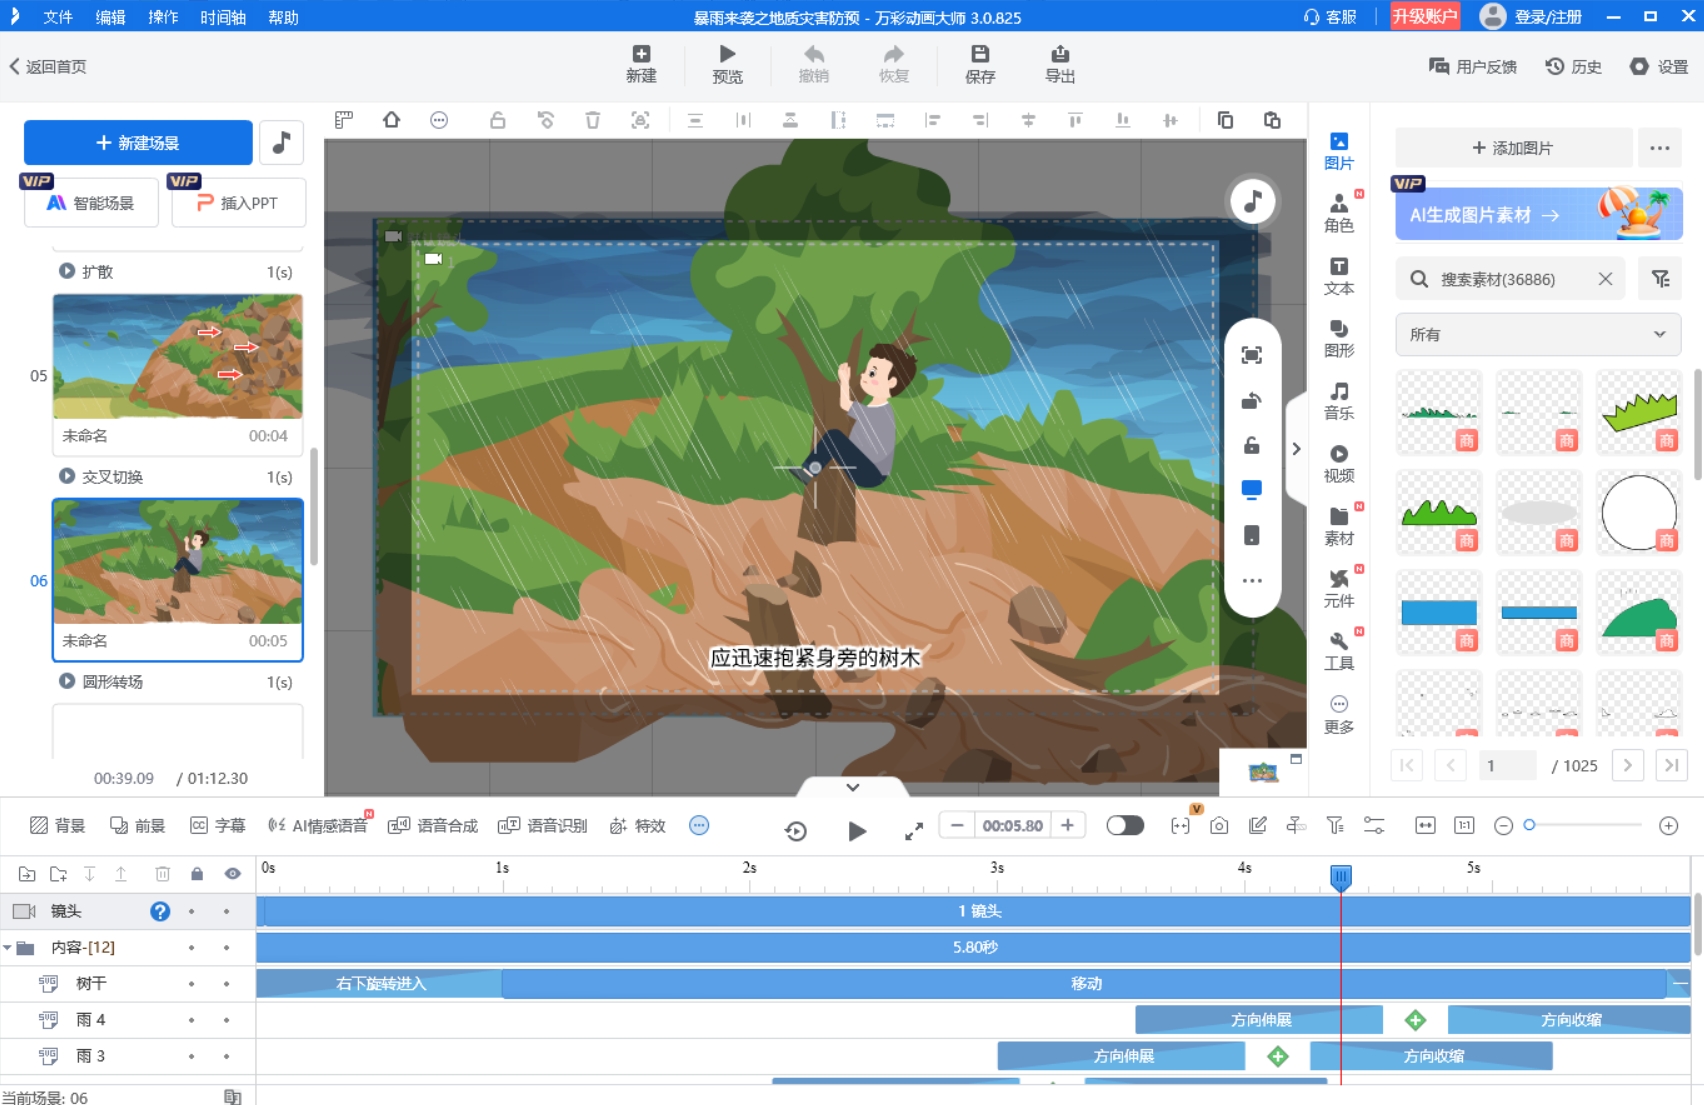Screen dimensions: 1704x1105
Task: Open the 编辑 menu
Action: [110, 17]
